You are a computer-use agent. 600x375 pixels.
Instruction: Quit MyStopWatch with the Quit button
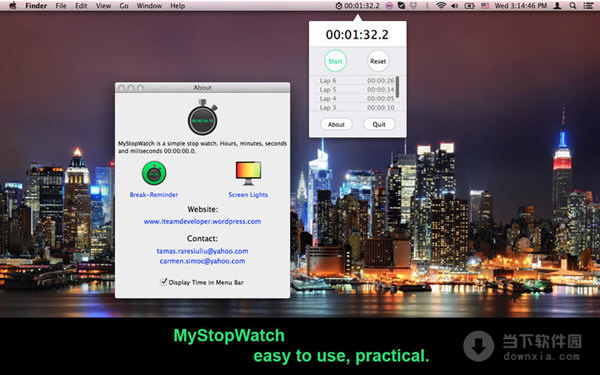coord(379,124)
